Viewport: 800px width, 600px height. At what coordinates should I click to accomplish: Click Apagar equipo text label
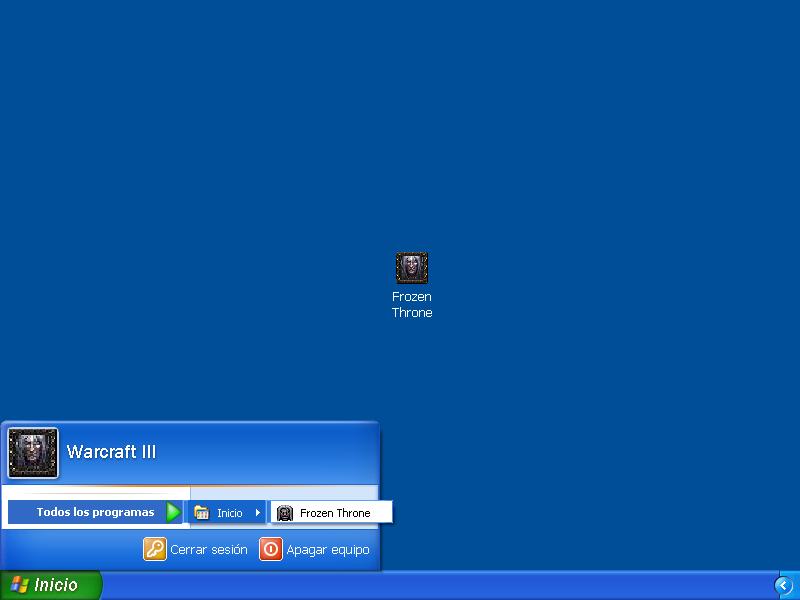[x=328, y=550]
